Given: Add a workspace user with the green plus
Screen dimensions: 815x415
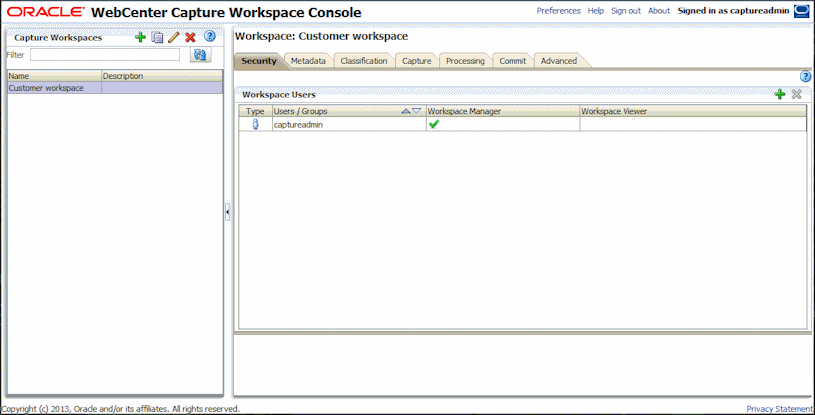Looking at the screenshot, I should click(x=780, y=94).
